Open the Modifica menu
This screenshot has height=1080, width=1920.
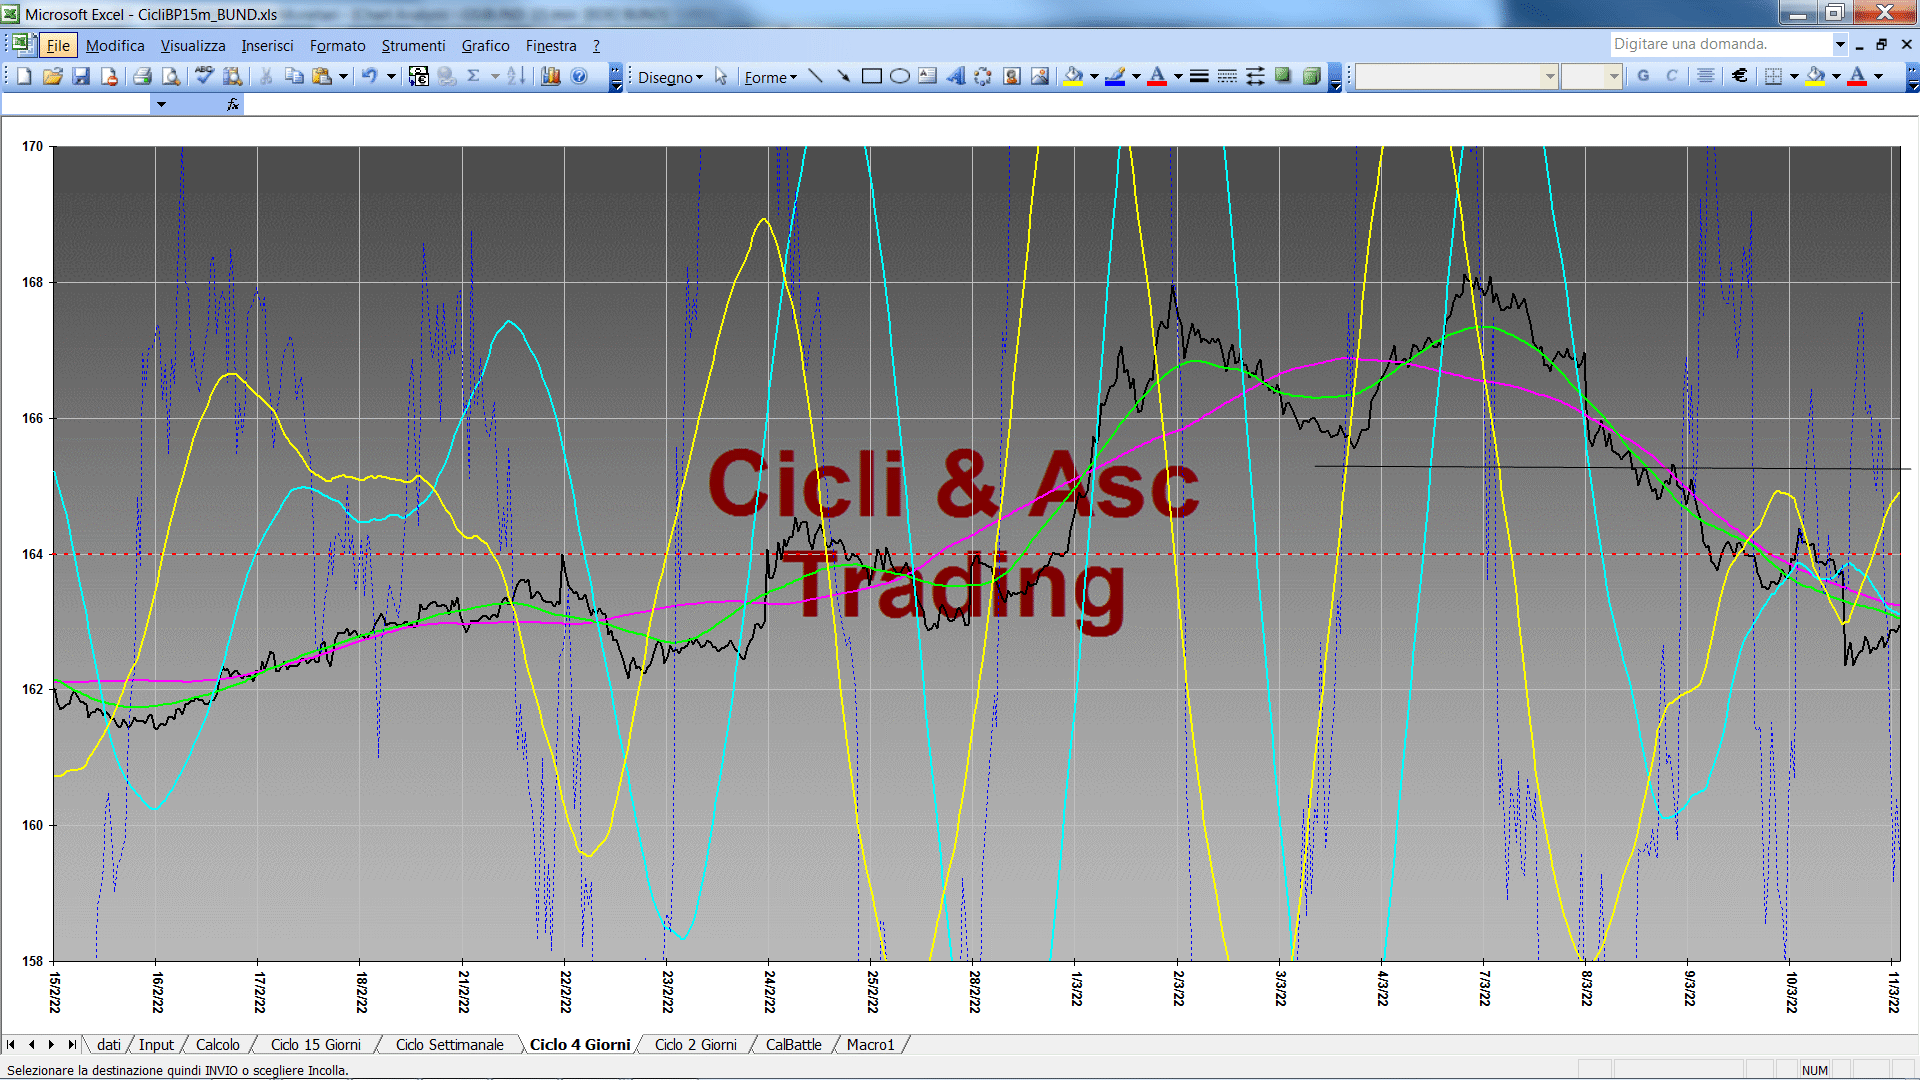click(x=115, y=46)
